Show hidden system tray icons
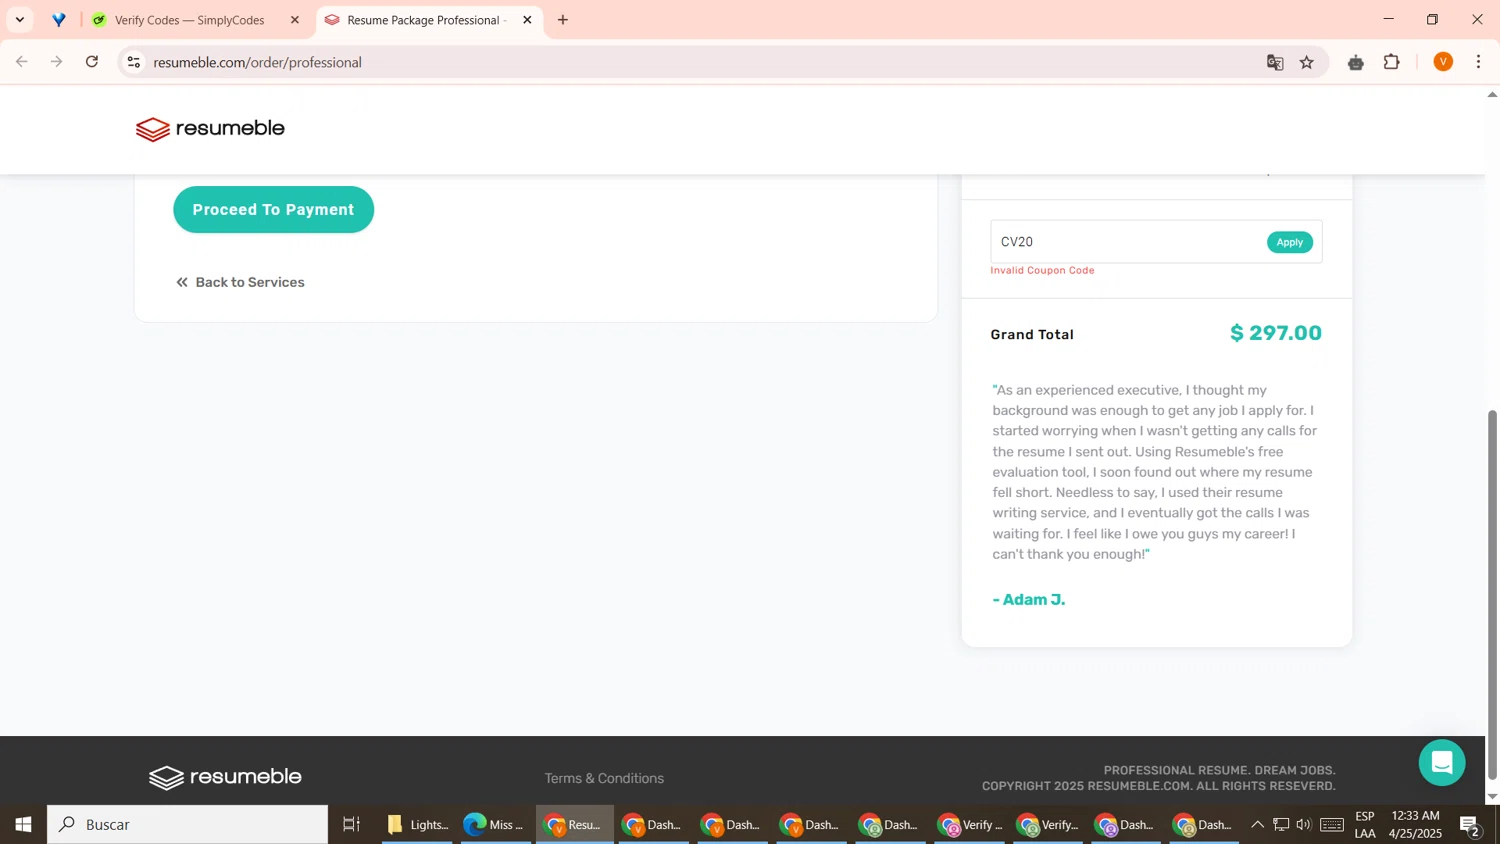The width and height of the screenshot is (1500, 844). (x=1257, y=825)
